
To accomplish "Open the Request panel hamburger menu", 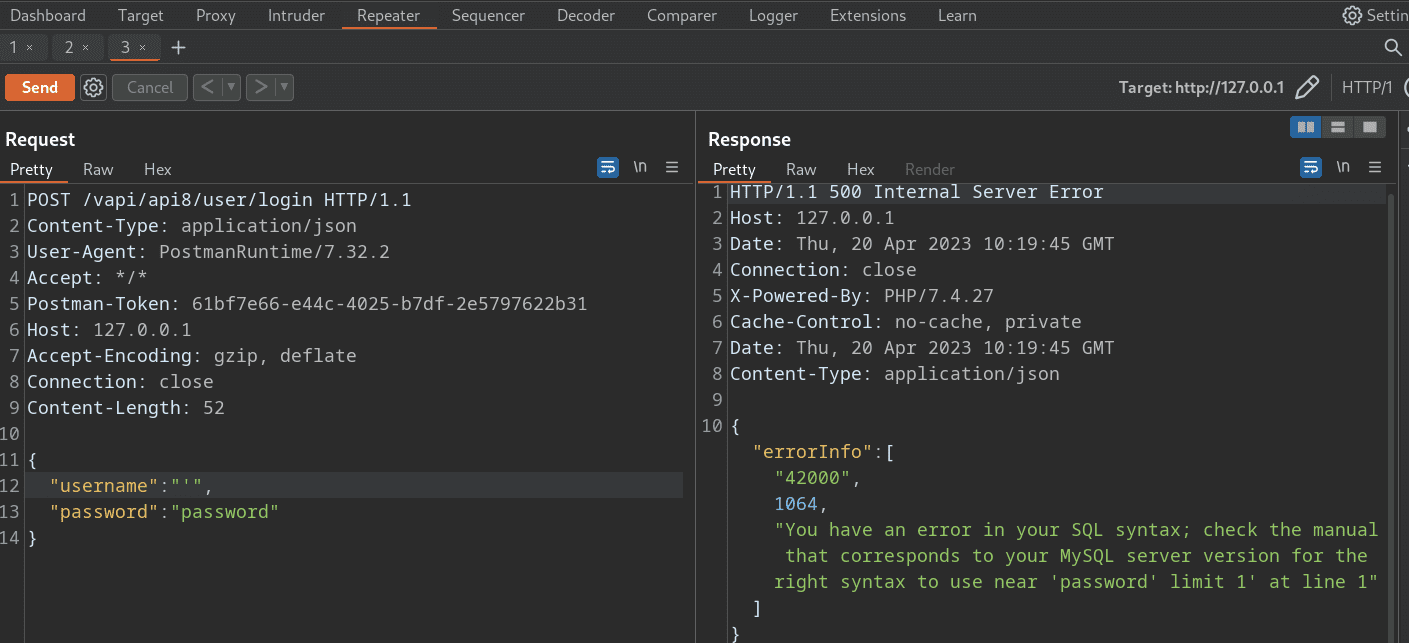I will [x=672, y=167].
